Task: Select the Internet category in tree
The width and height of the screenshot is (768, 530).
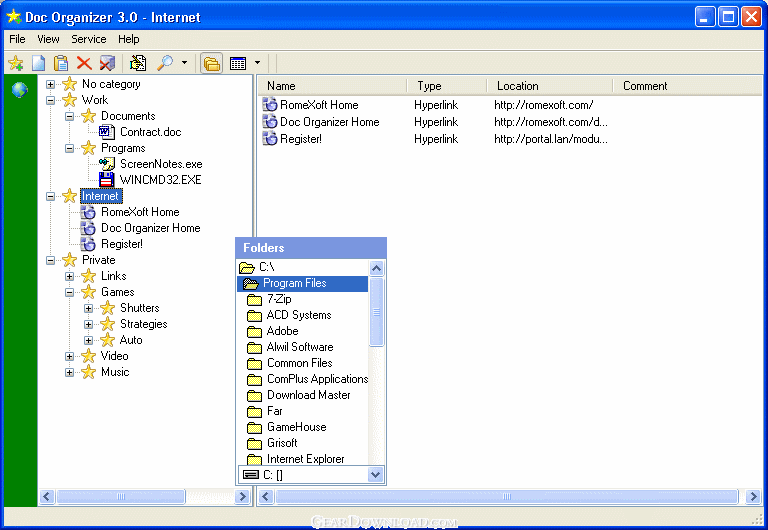Action: point(100,196)
